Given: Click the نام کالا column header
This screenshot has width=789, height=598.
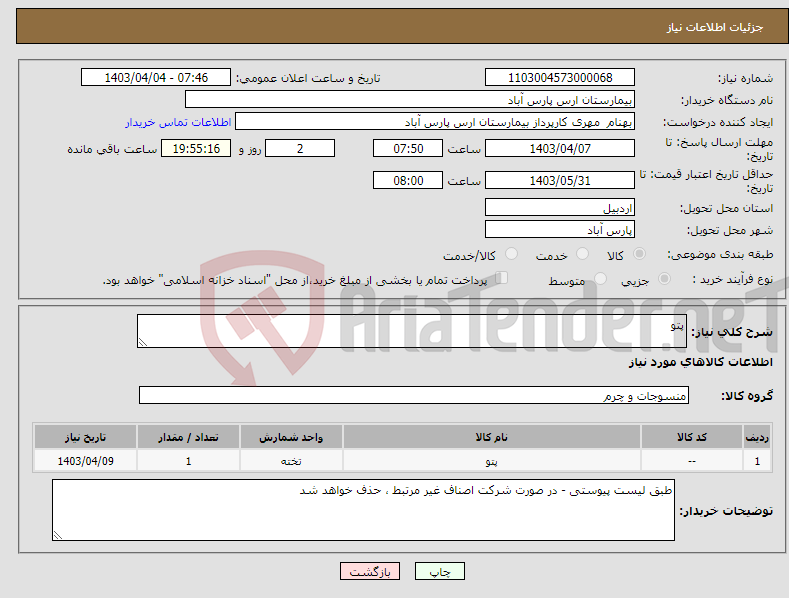Looking at the screenshot, I should pyautogui.click(x=492, y=437).
